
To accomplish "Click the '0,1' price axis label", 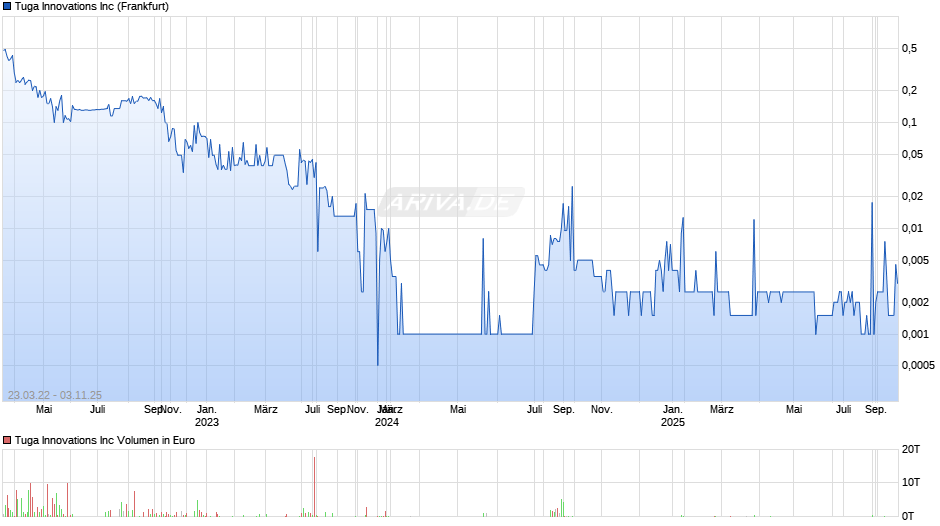I will 909,122.
